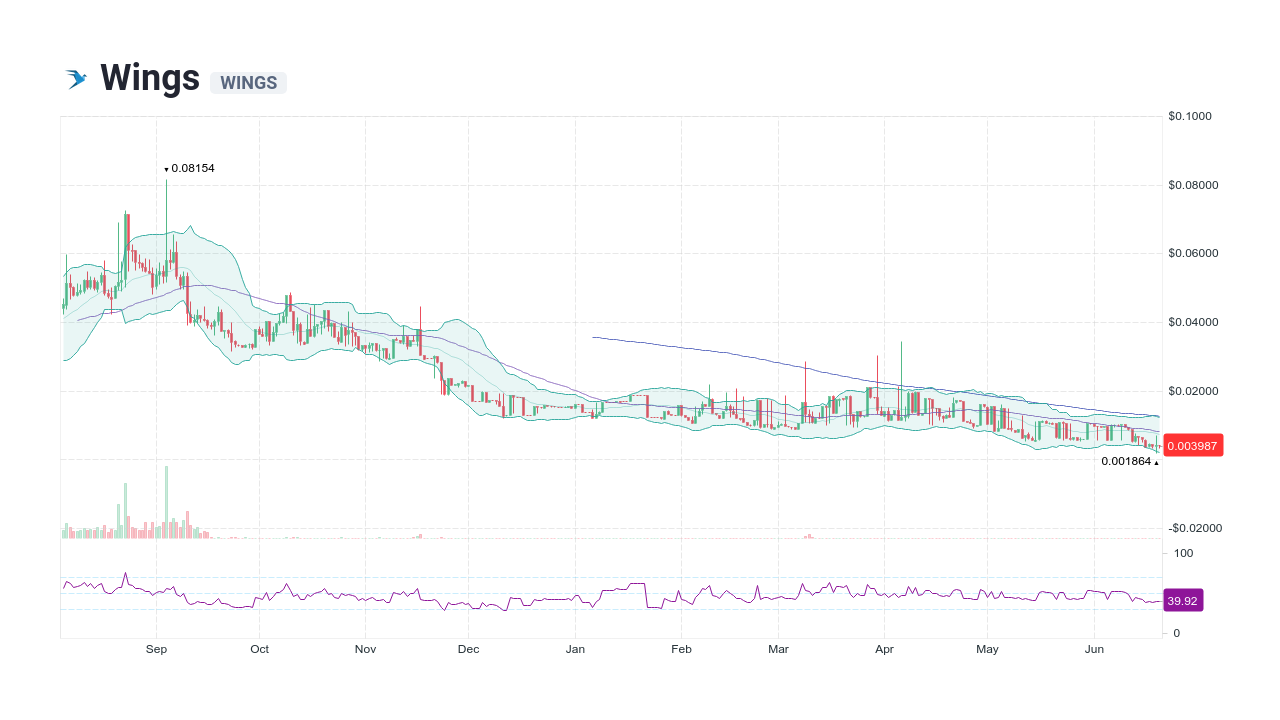Click the WINGS ticker badge
1280x720 pixels.
coord(248,83)
